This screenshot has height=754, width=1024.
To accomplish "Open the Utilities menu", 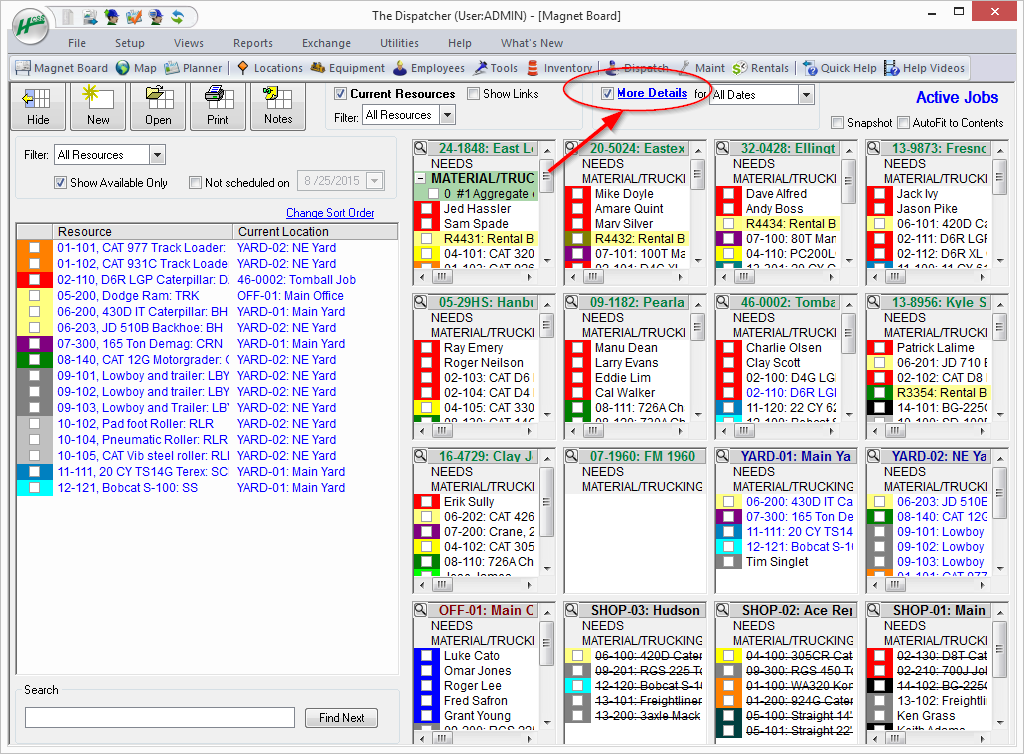I will tap(399, 43).
